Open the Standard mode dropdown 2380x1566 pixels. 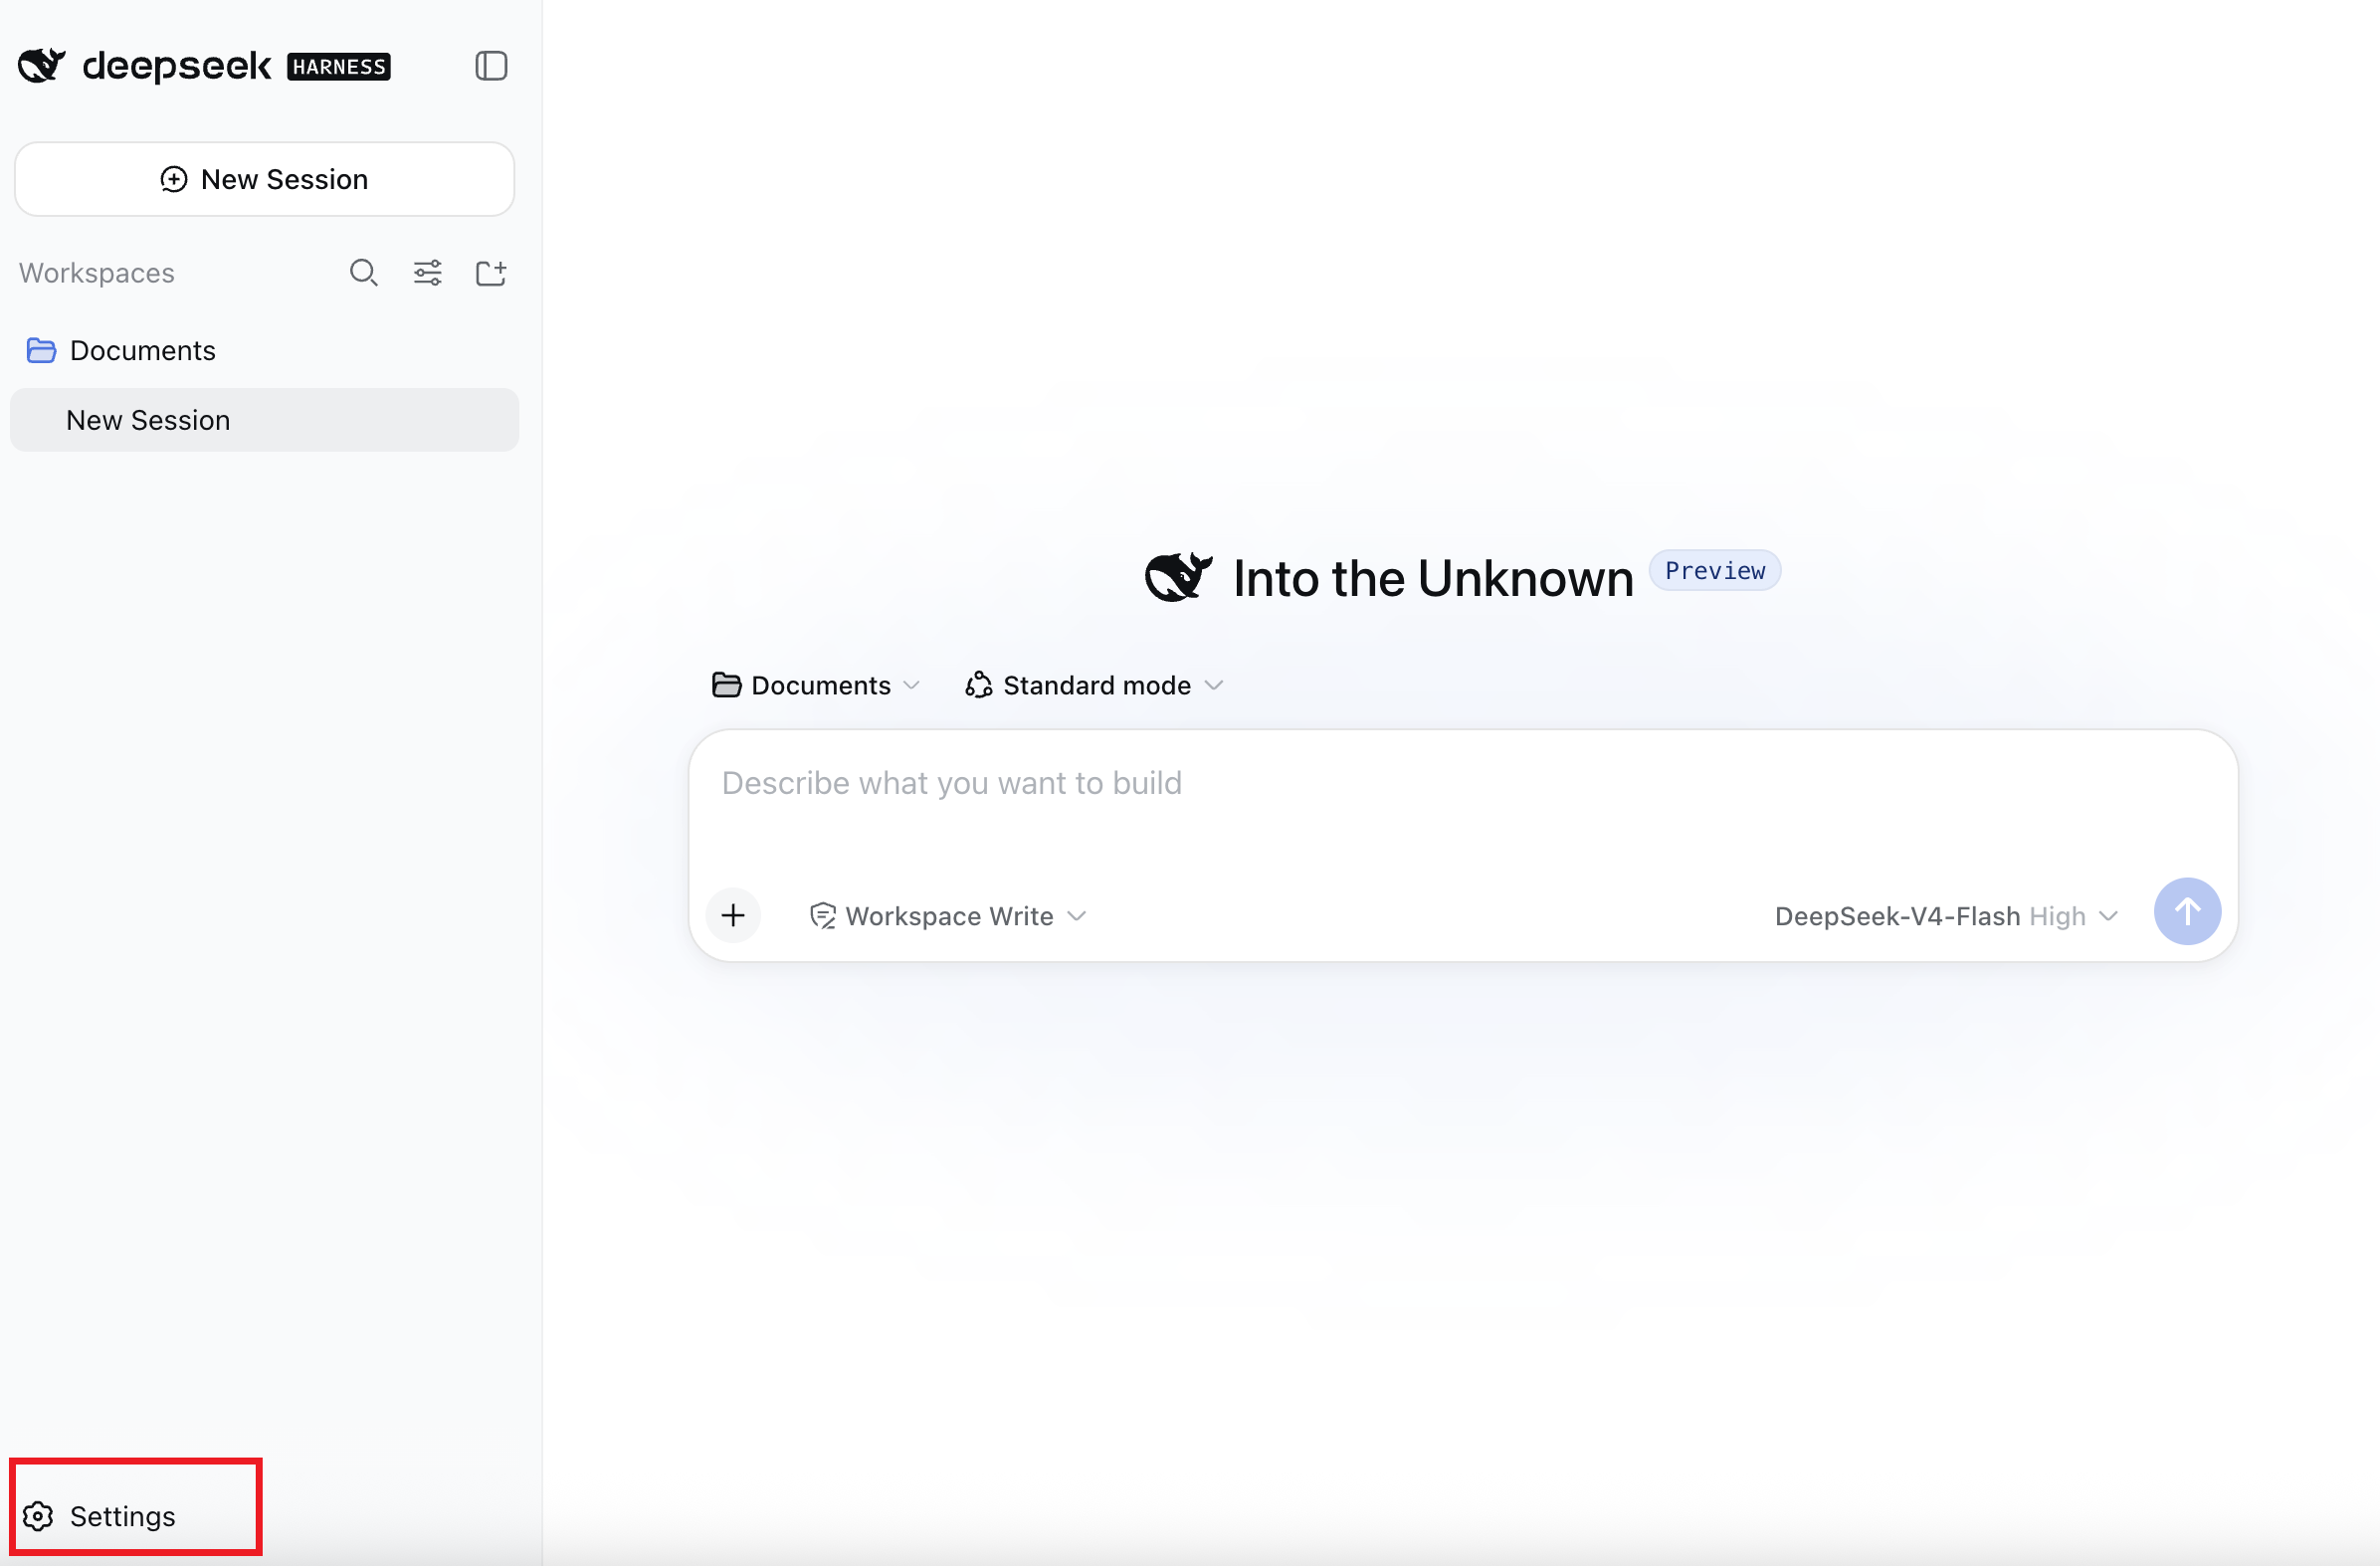(1094, 685)
